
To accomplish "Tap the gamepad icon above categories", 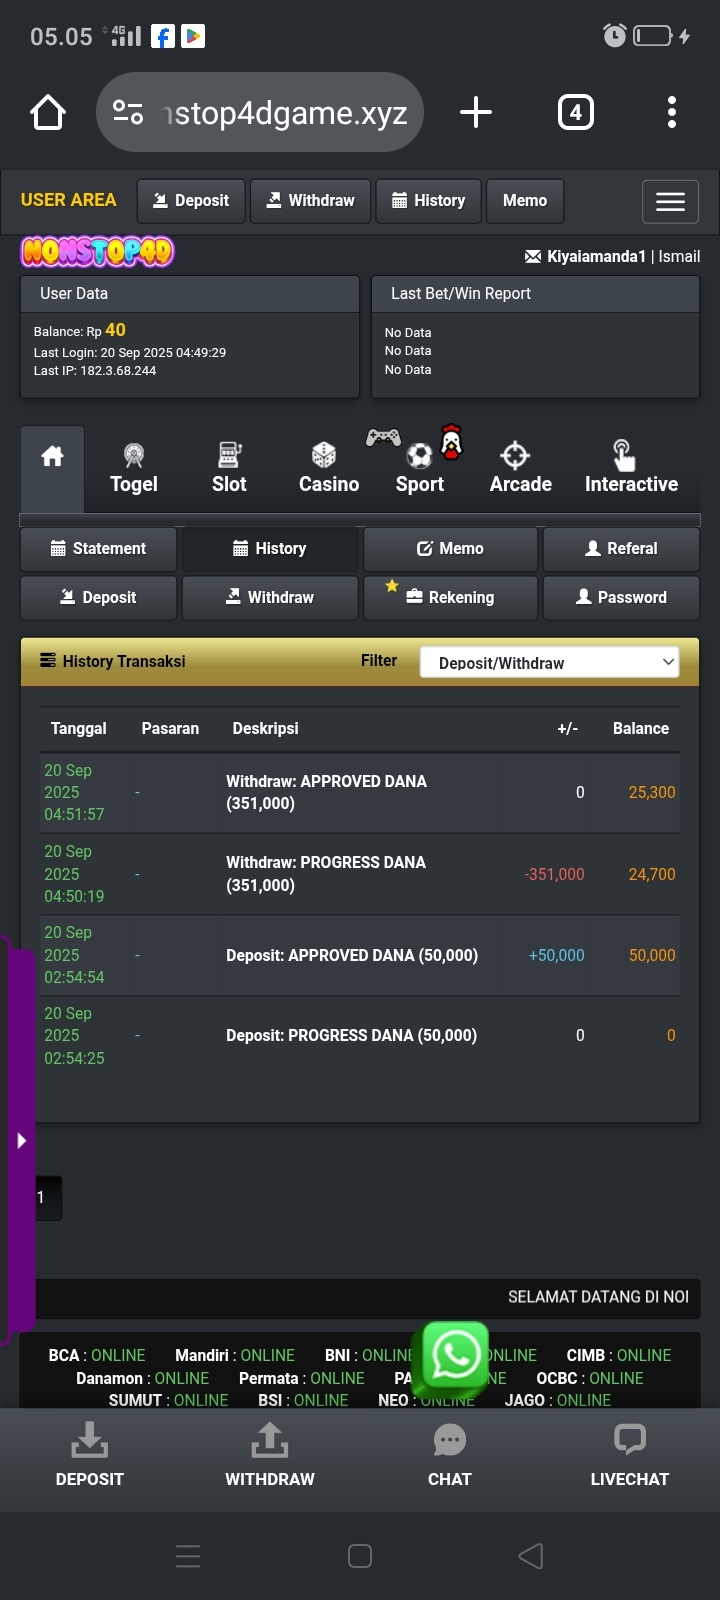I will pos(383,437).
